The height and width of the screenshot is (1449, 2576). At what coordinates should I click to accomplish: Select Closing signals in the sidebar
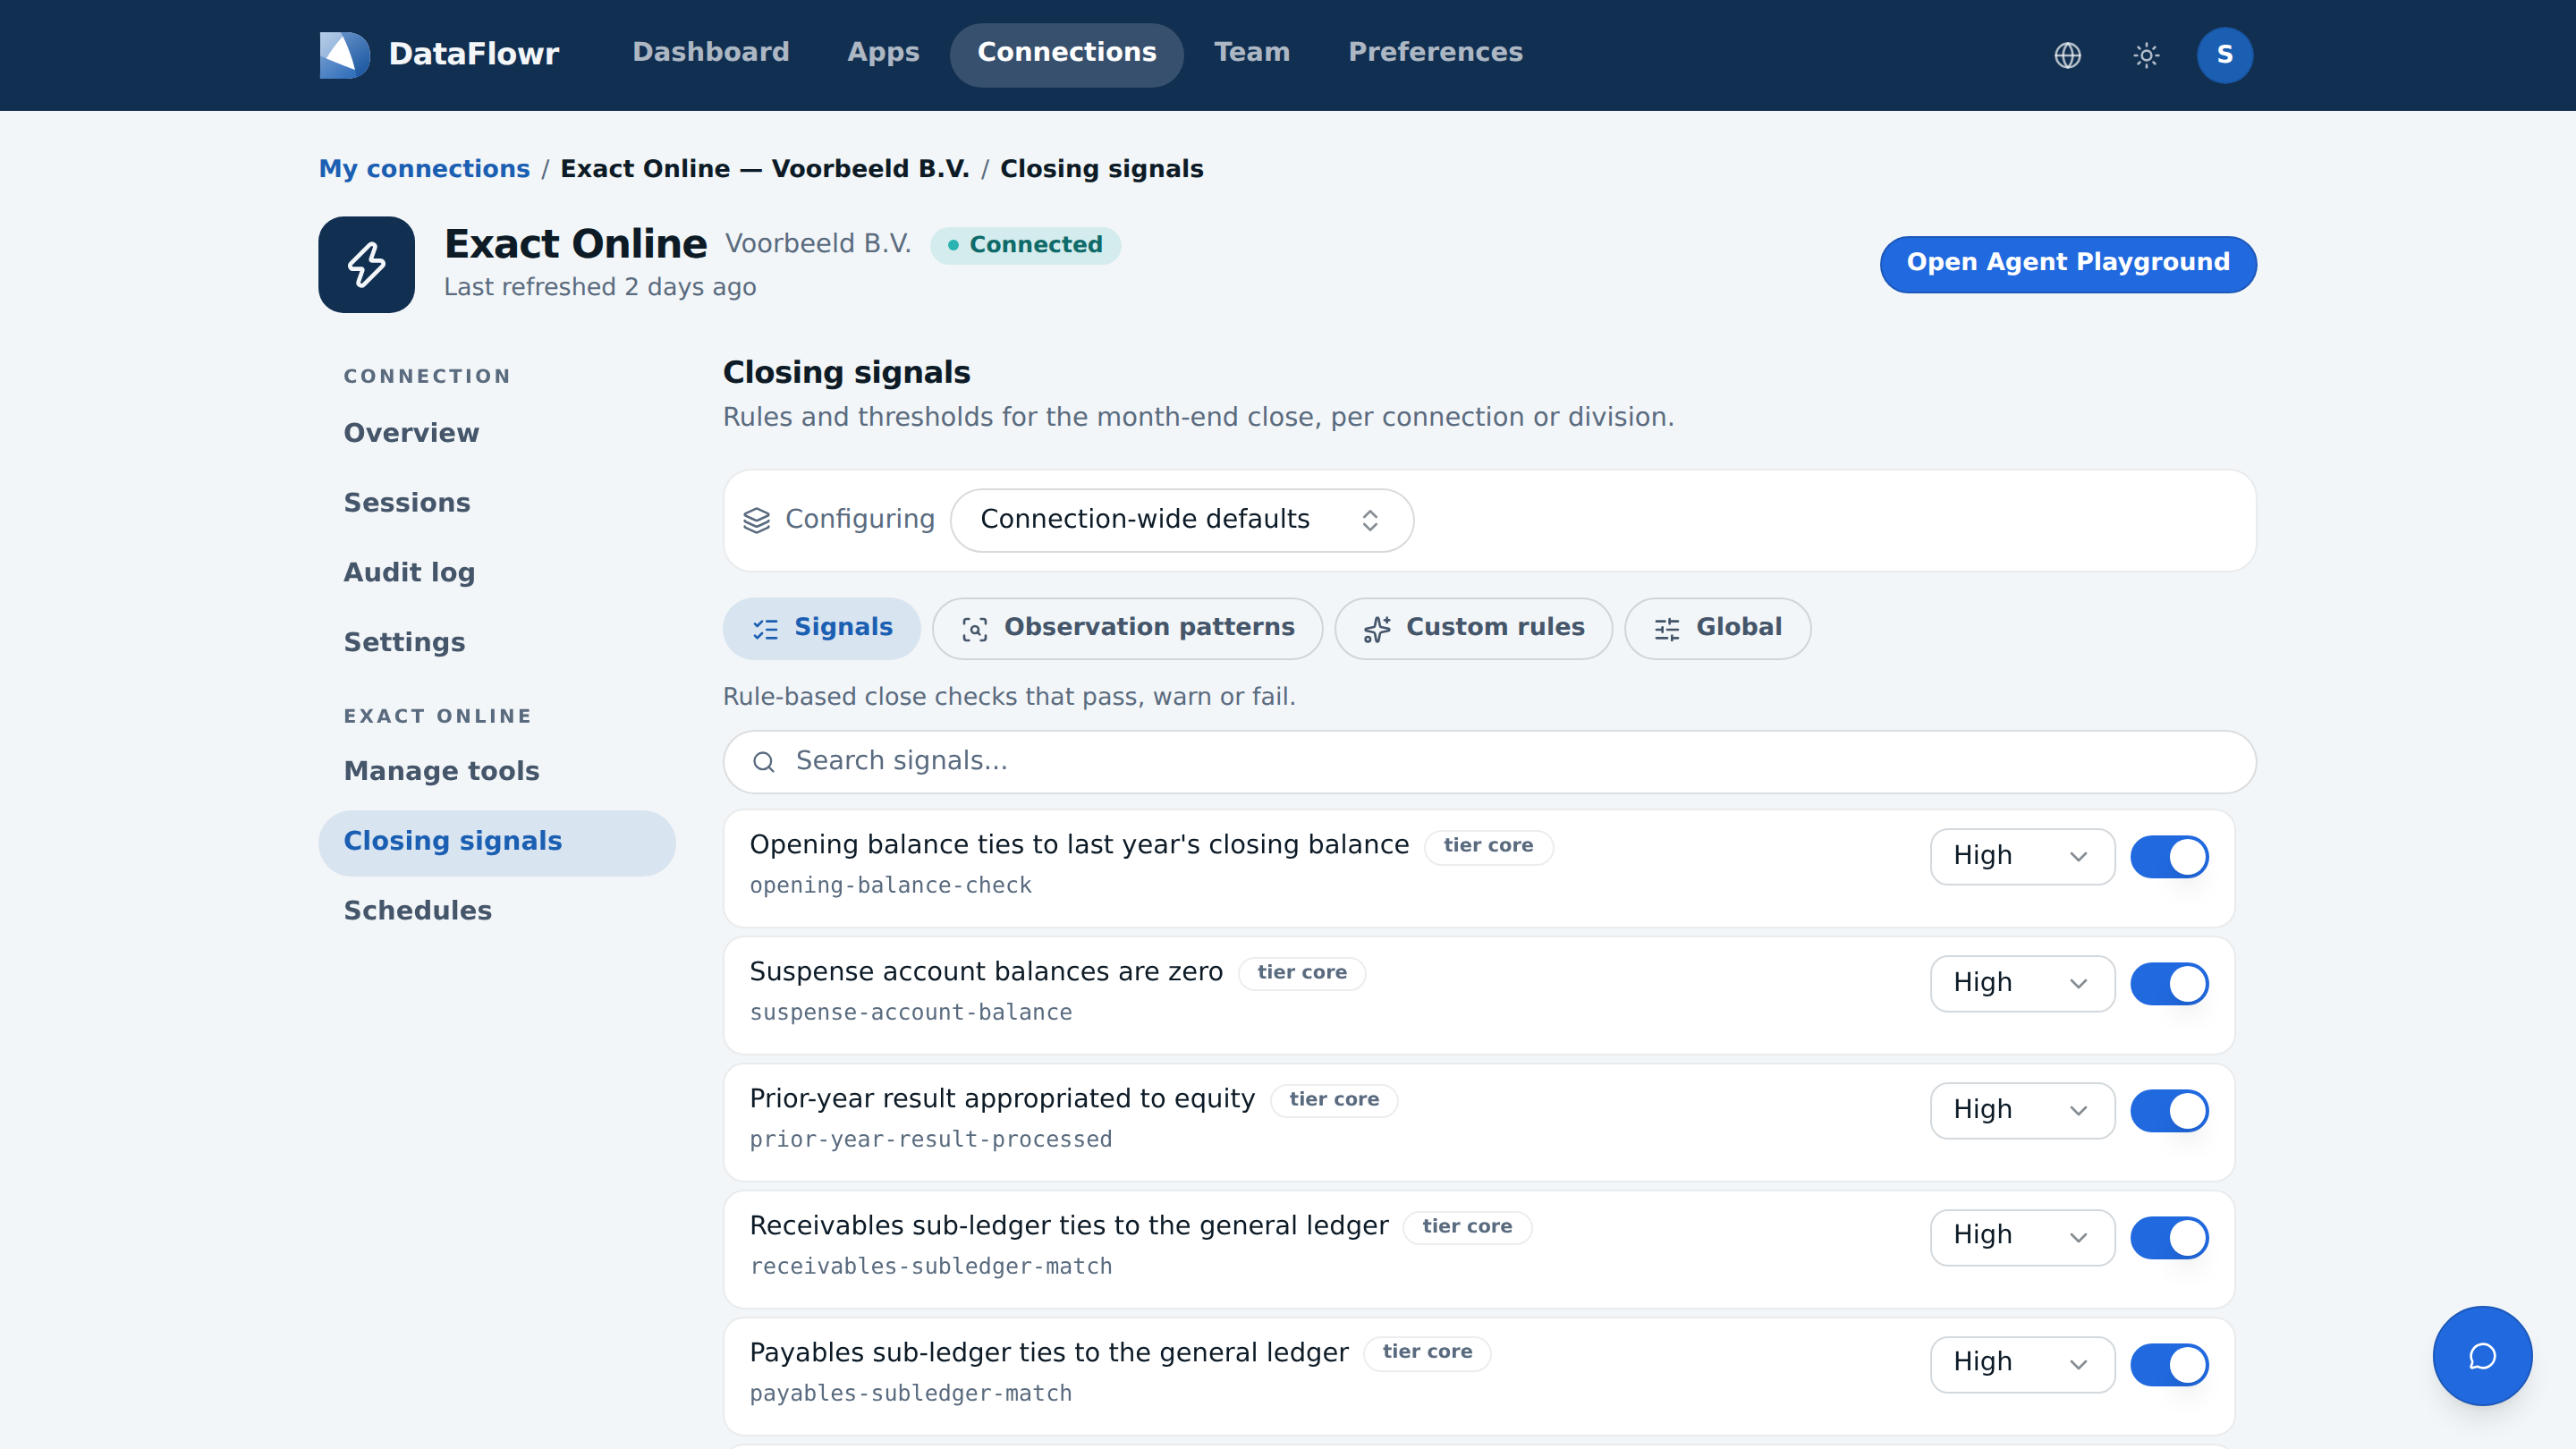(x=497, y=843)
